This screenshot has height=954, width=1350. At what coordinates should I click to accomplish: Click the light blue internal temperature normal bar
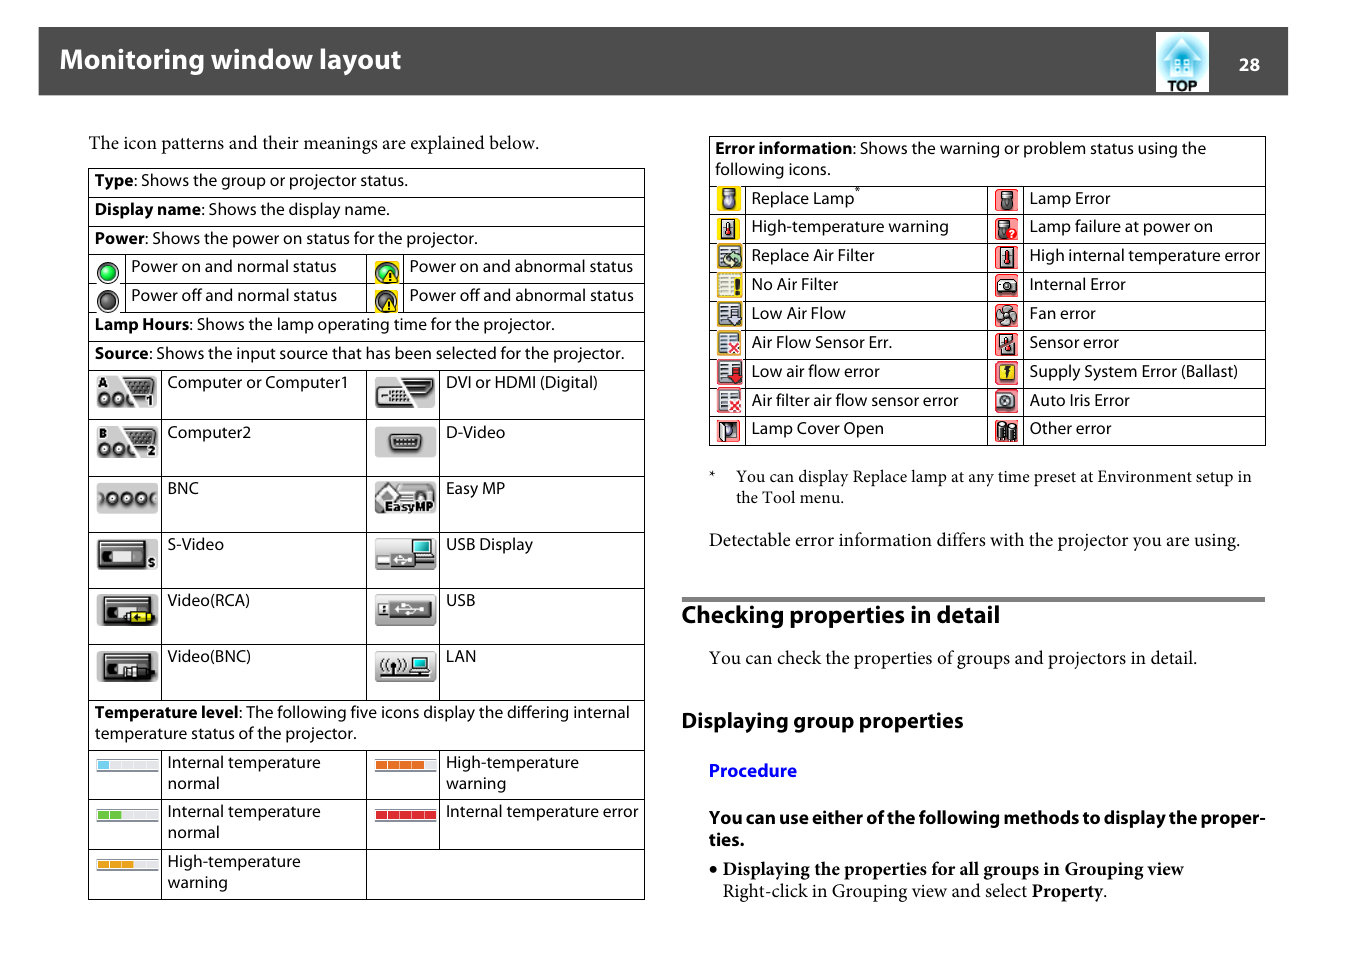tap(127, 765)
